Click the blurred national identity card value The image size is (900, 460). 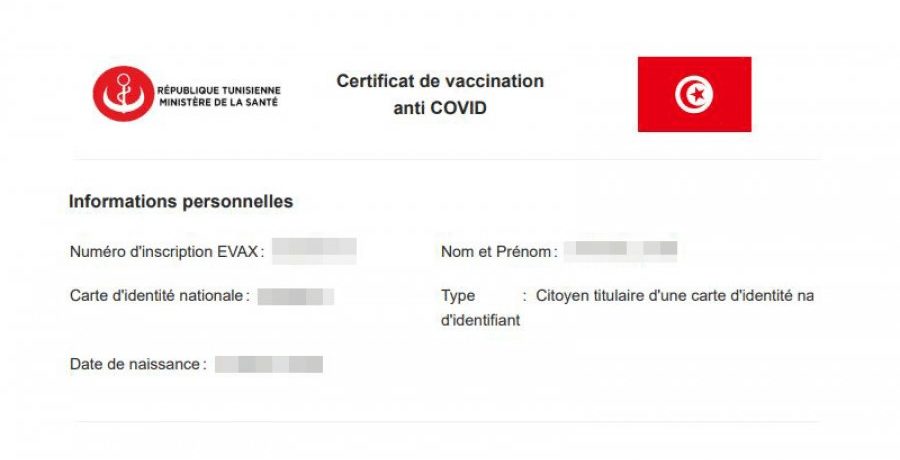pos(295,296)
